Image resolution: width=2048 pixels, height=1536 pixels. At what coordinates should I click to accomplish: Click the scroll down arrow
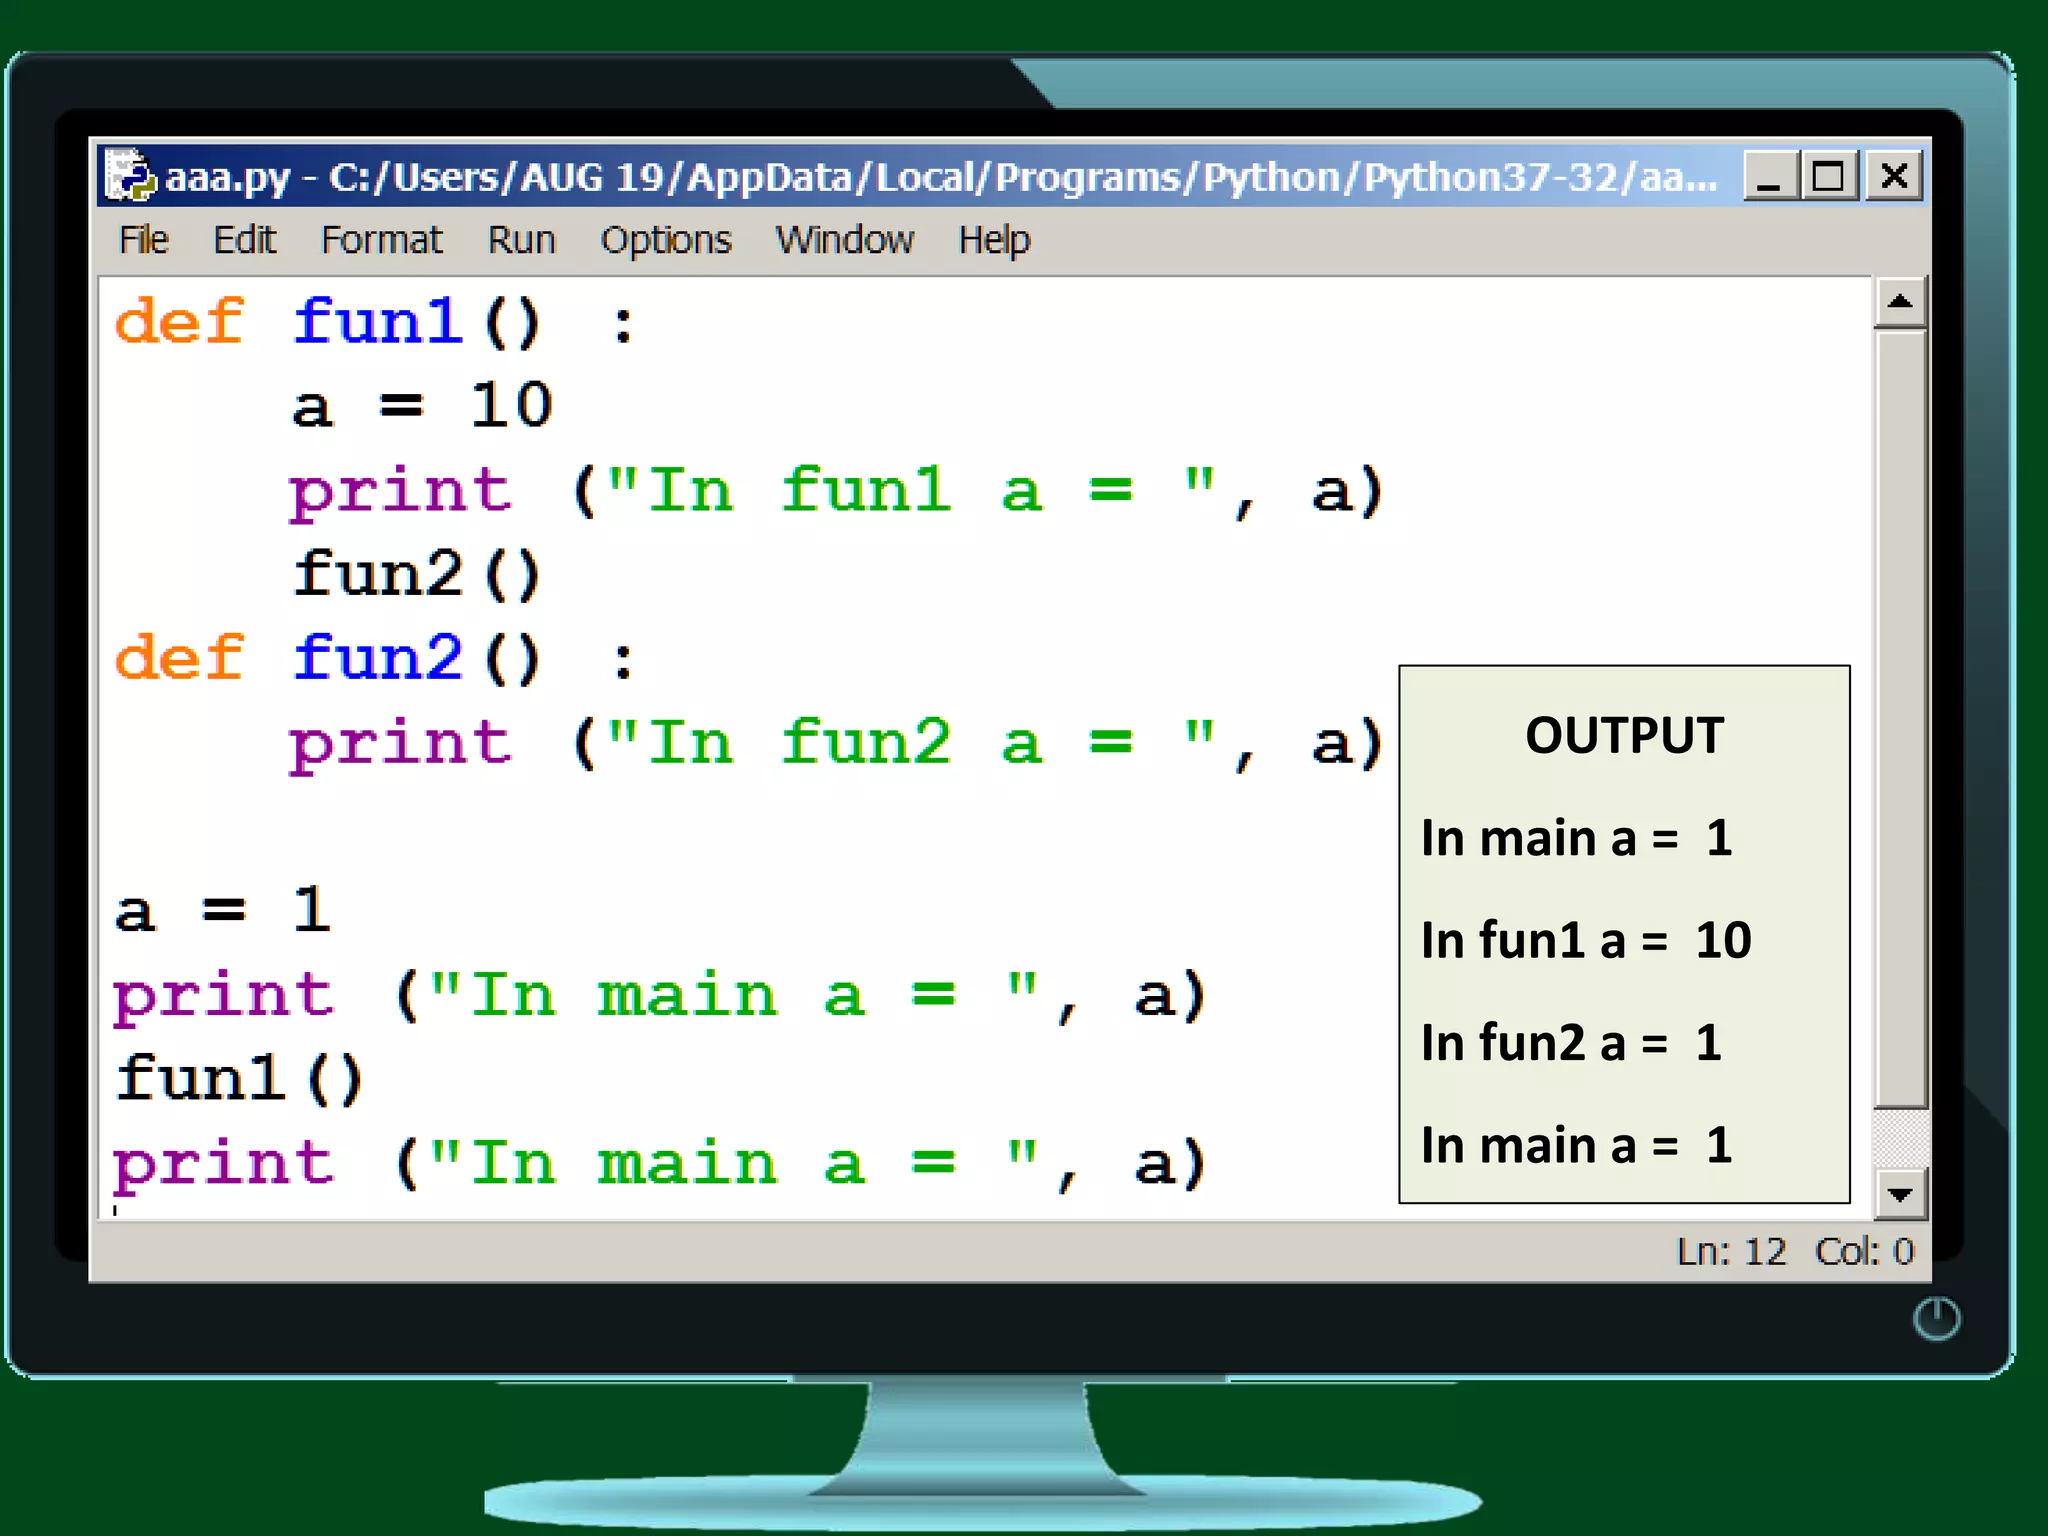(1900, 1194)
